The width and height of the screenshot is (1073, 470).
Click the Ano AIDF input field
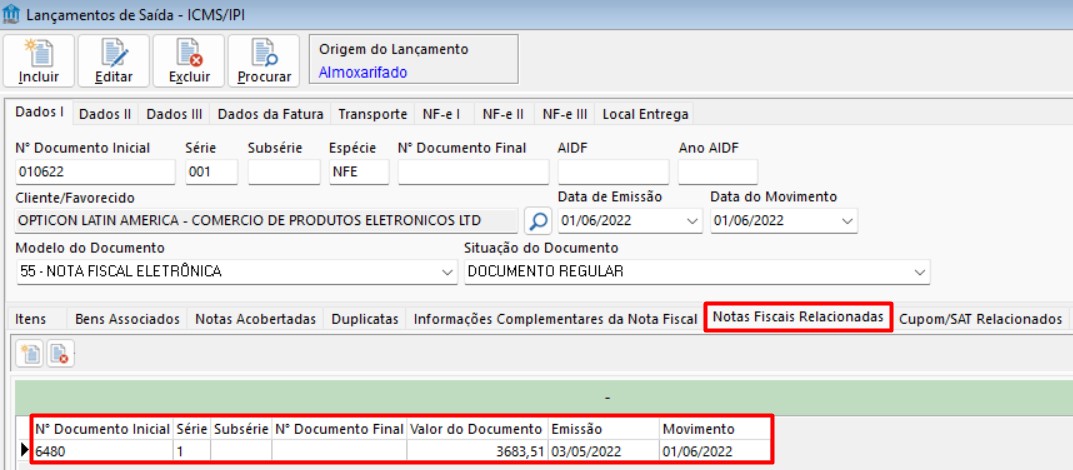click(718, 172)
